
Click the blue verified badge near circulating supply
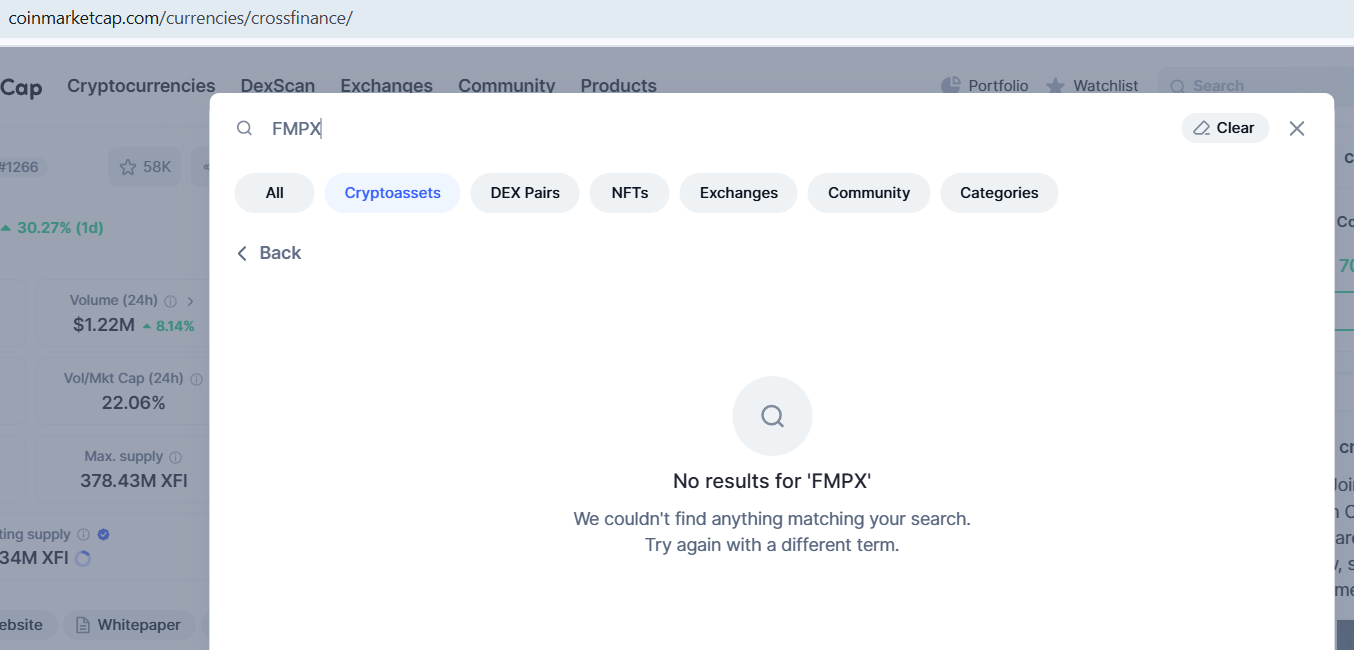[103, 534]
